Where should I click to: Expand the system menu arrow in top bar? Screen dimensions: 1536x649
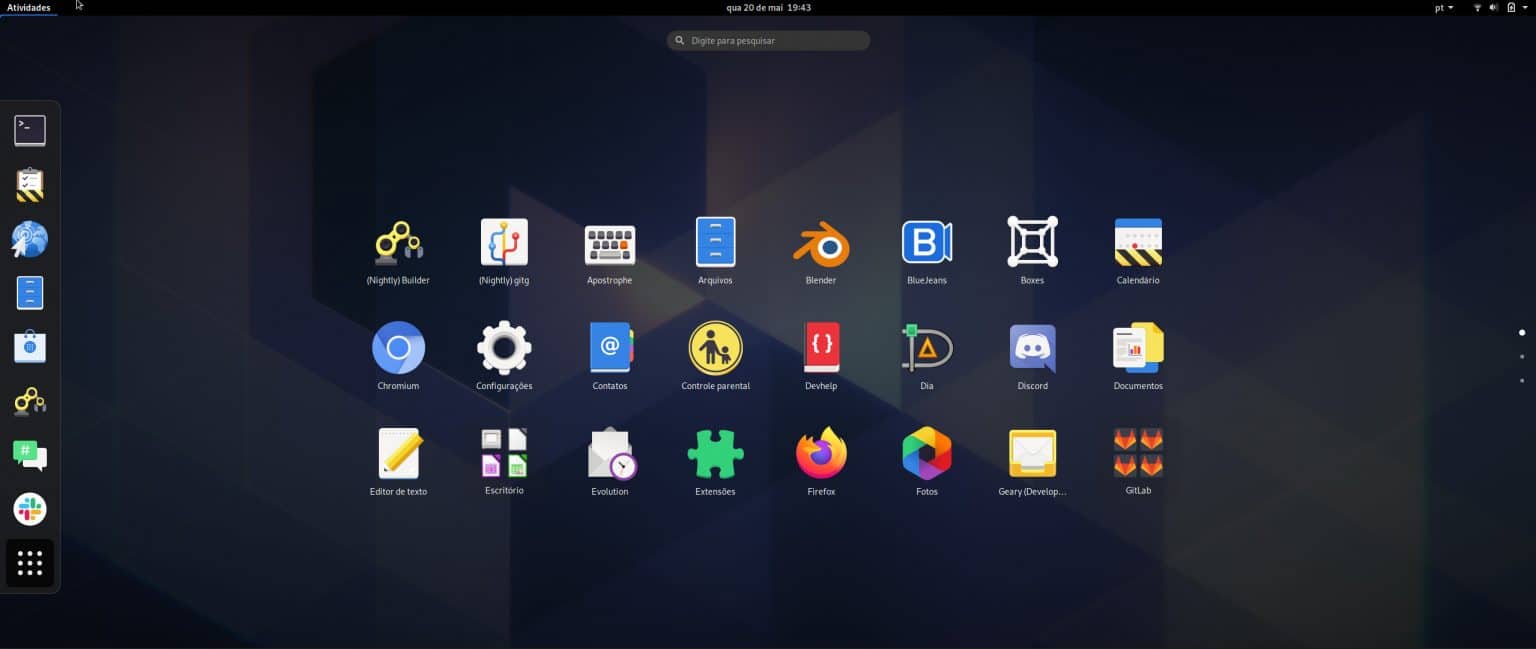coord(1527,7)
